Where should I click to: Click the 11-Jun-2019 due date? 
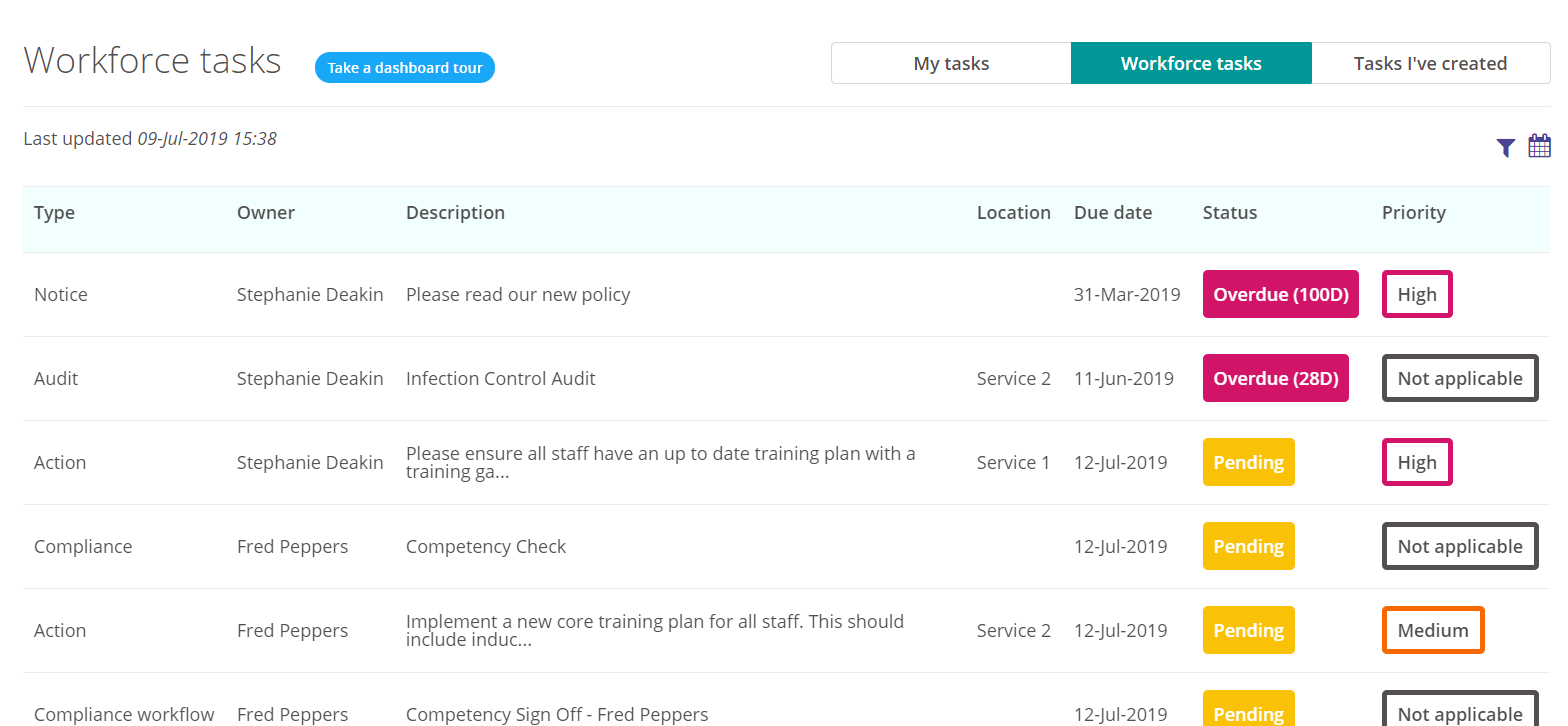(x=1124, y=378)
